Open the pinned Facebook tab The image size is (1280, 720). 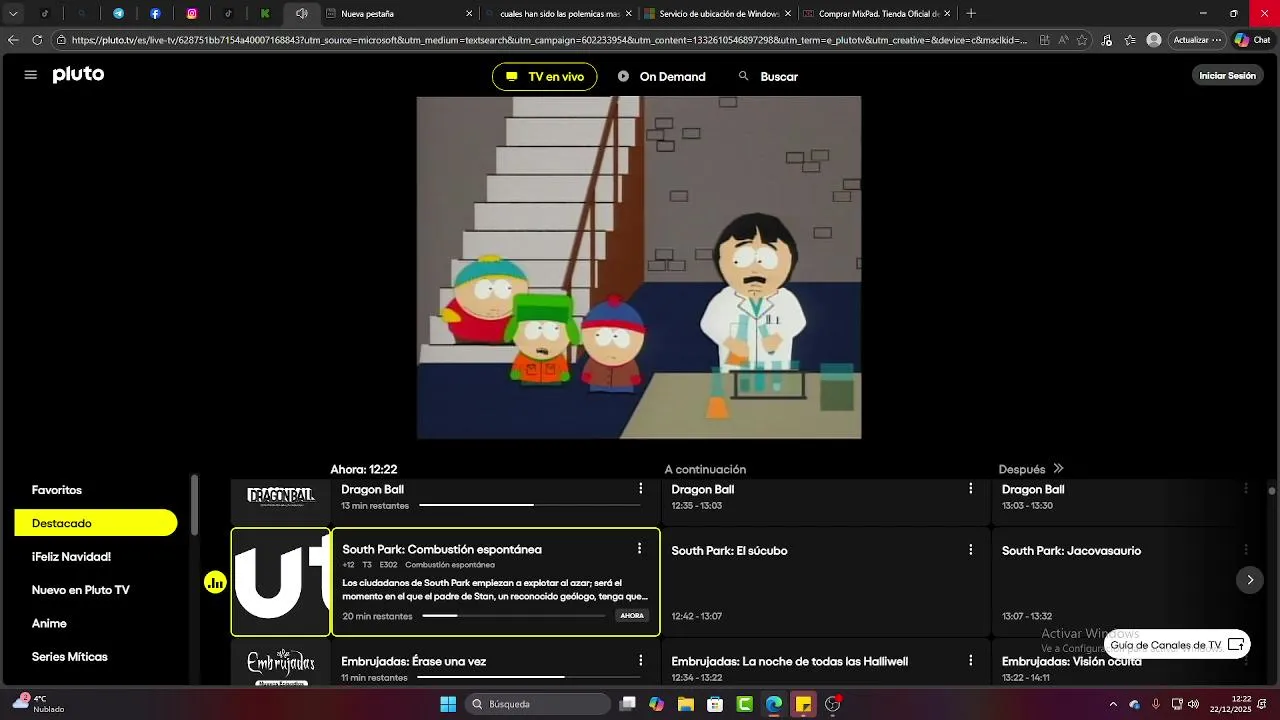point(155,14)
